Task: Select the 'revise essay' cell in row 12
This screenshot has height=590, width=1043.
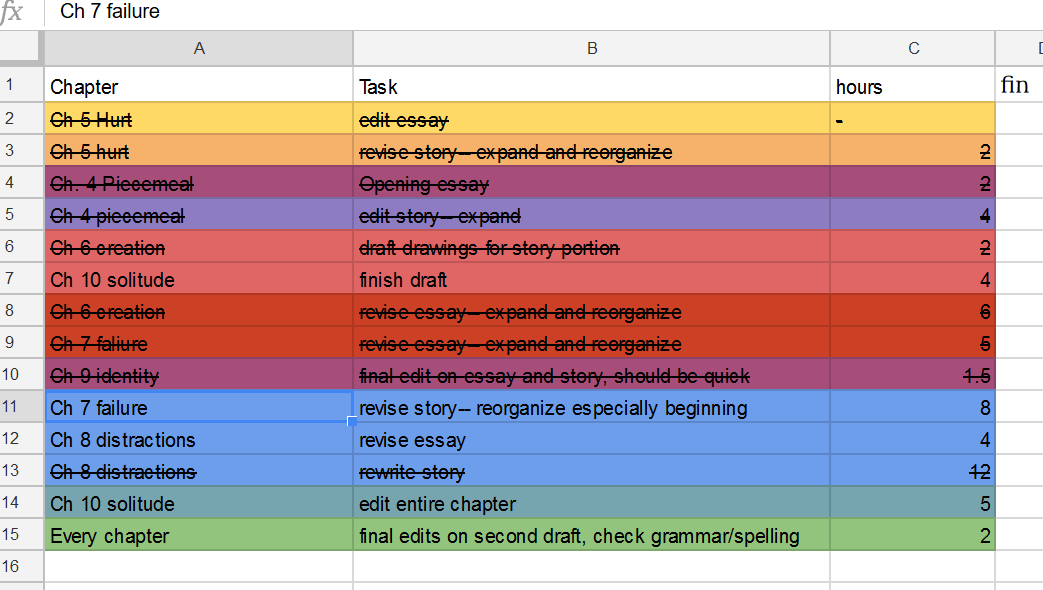Action: pyautogui.click(x=591, y=440)
